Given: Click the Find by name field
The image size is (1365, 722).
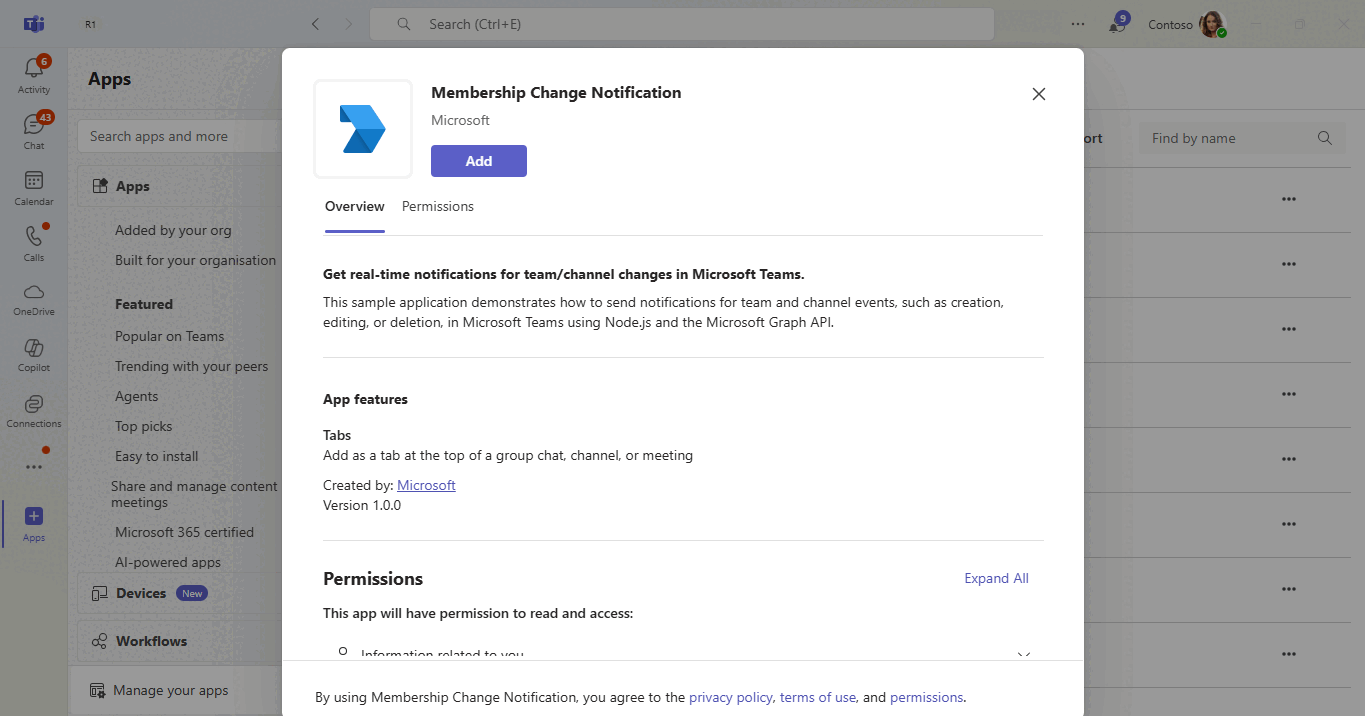Looking at the screenshot, I should (1240, 139).
